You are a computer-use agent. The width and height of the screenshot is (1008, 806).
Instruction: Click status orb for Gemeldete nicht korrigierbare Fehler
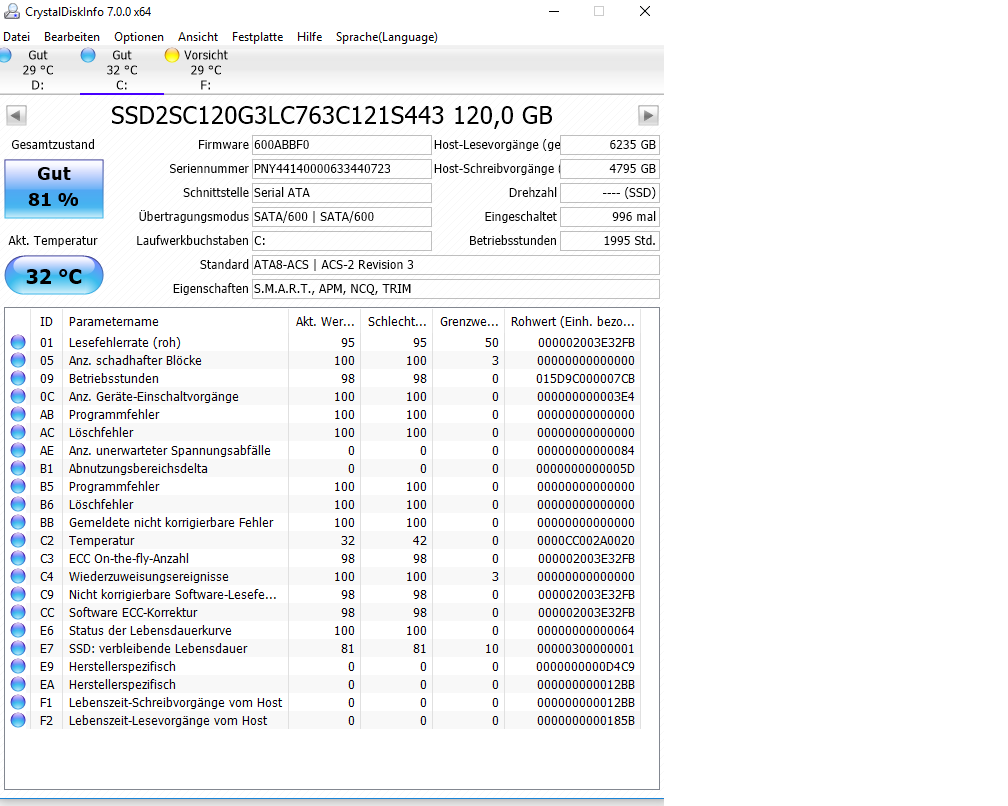(18, 523)
